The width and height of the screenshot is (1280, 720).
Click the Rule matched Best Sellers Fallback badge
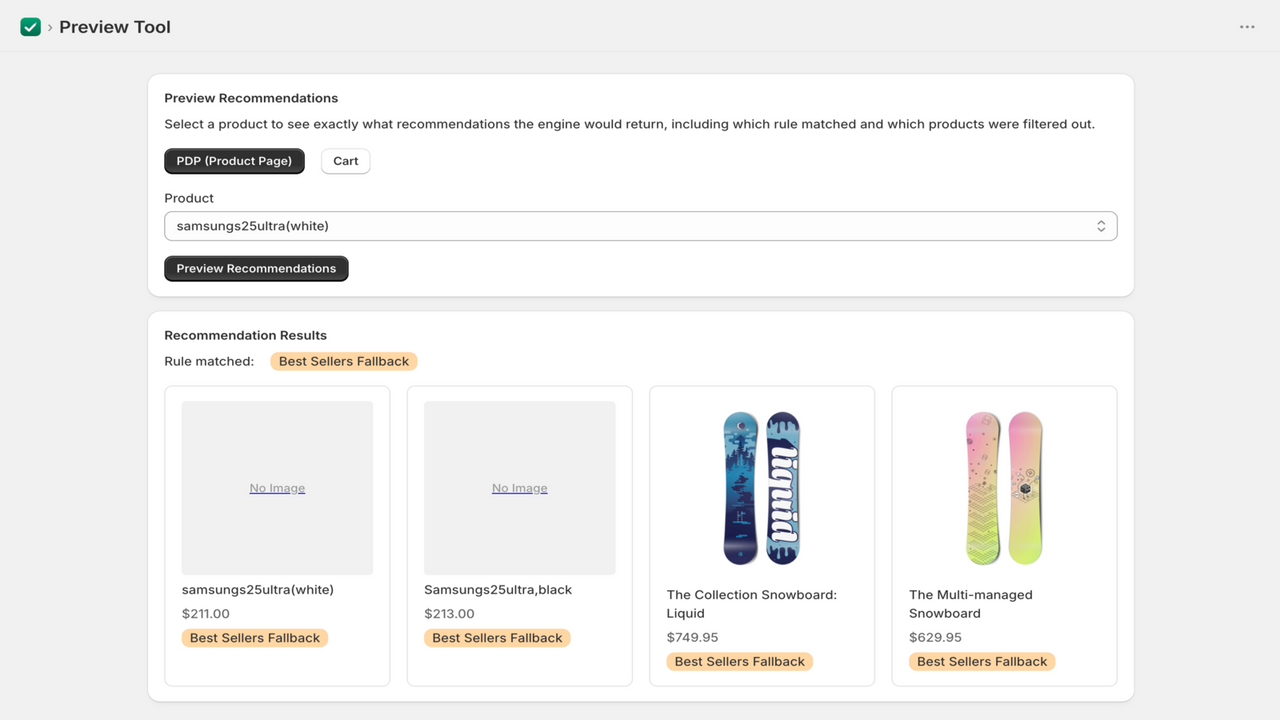pos(344,361)
